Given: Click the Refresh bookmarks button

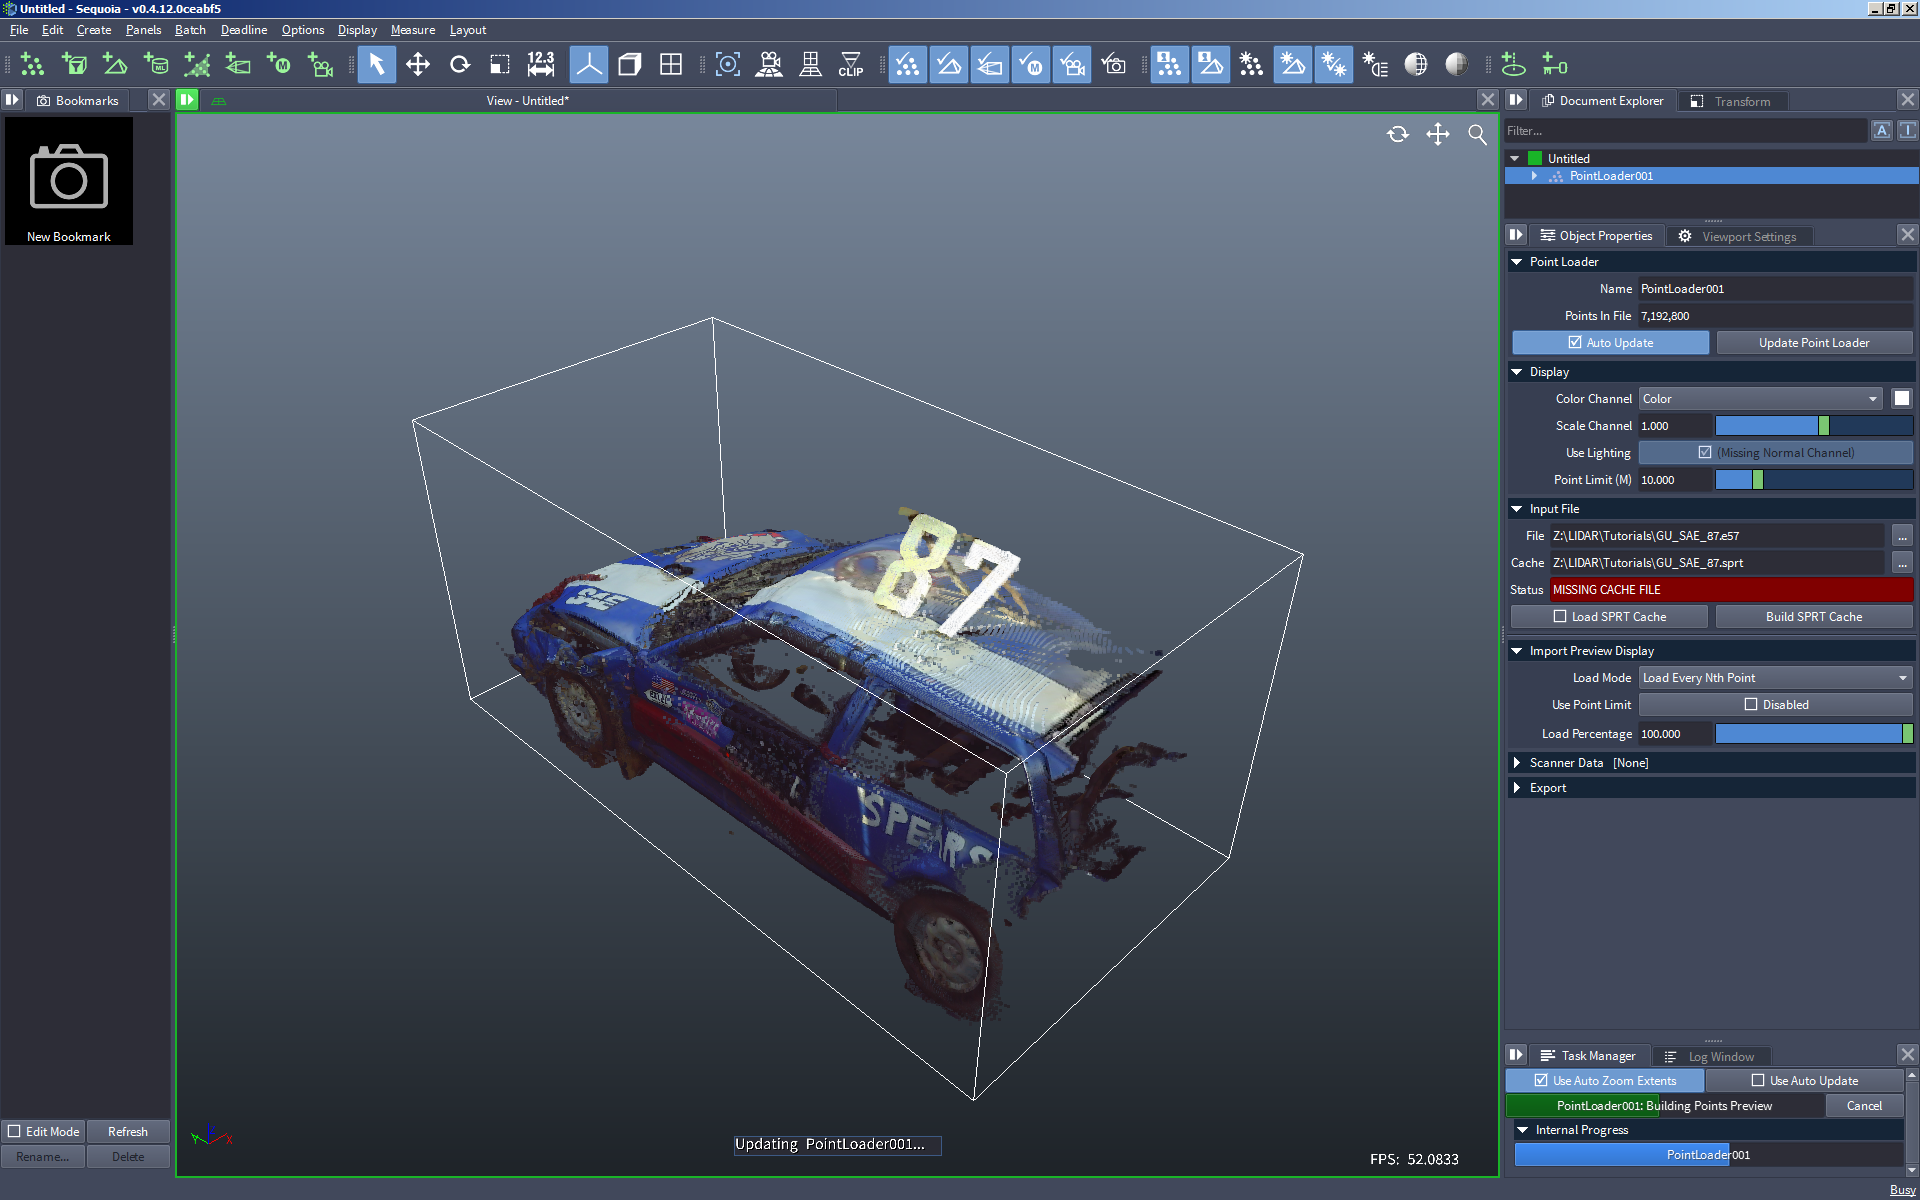Looking at the screenshot, I should pyautogui.click(x=128, y=1132).
